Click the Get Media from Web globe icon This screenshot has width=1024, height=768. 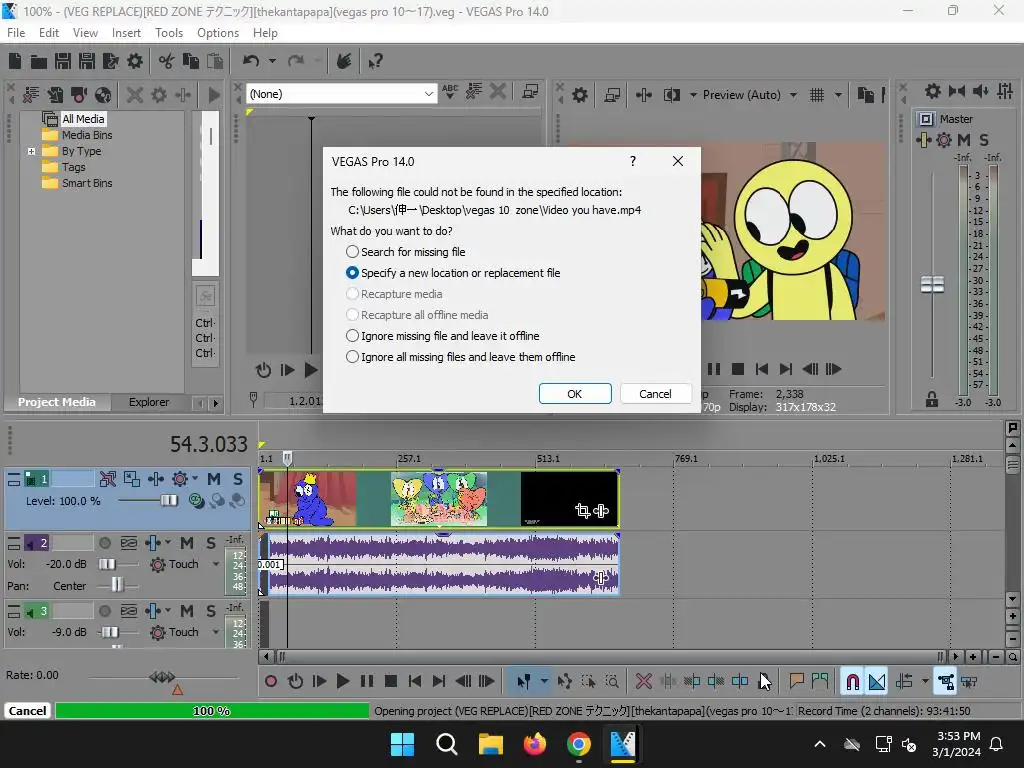pyautogui.click(x=103, y=95)
